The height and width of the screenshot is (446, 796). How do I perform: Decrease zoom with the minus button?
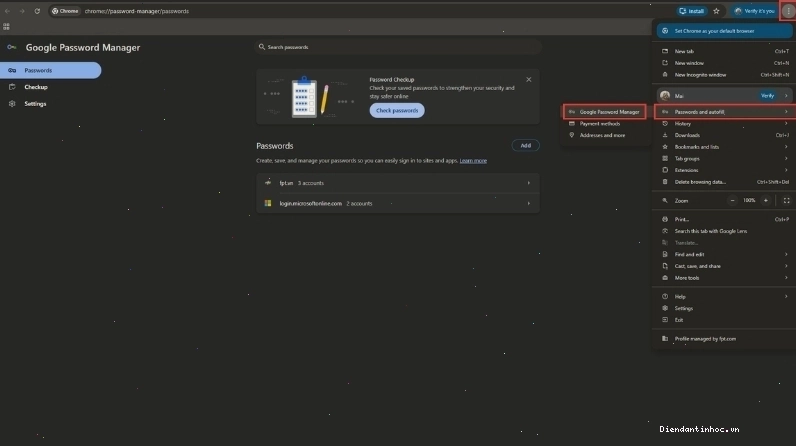point(733,200)
